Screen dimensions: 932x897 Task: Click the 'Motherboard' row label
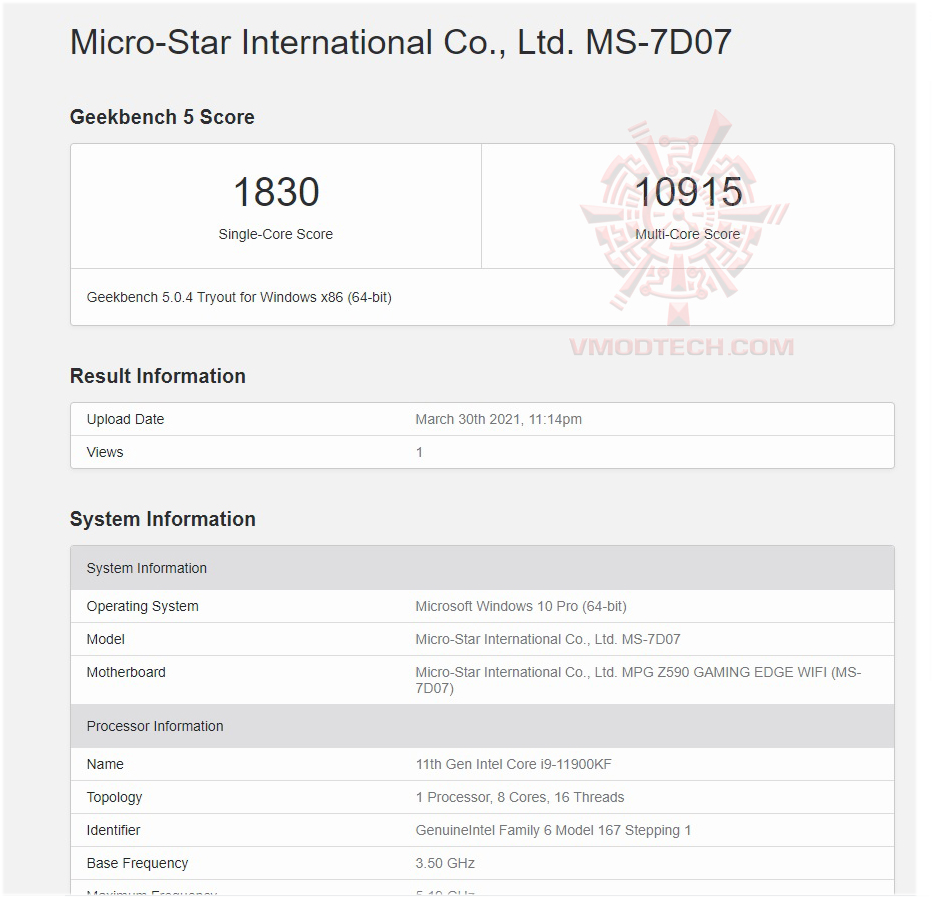click(126, 672)
